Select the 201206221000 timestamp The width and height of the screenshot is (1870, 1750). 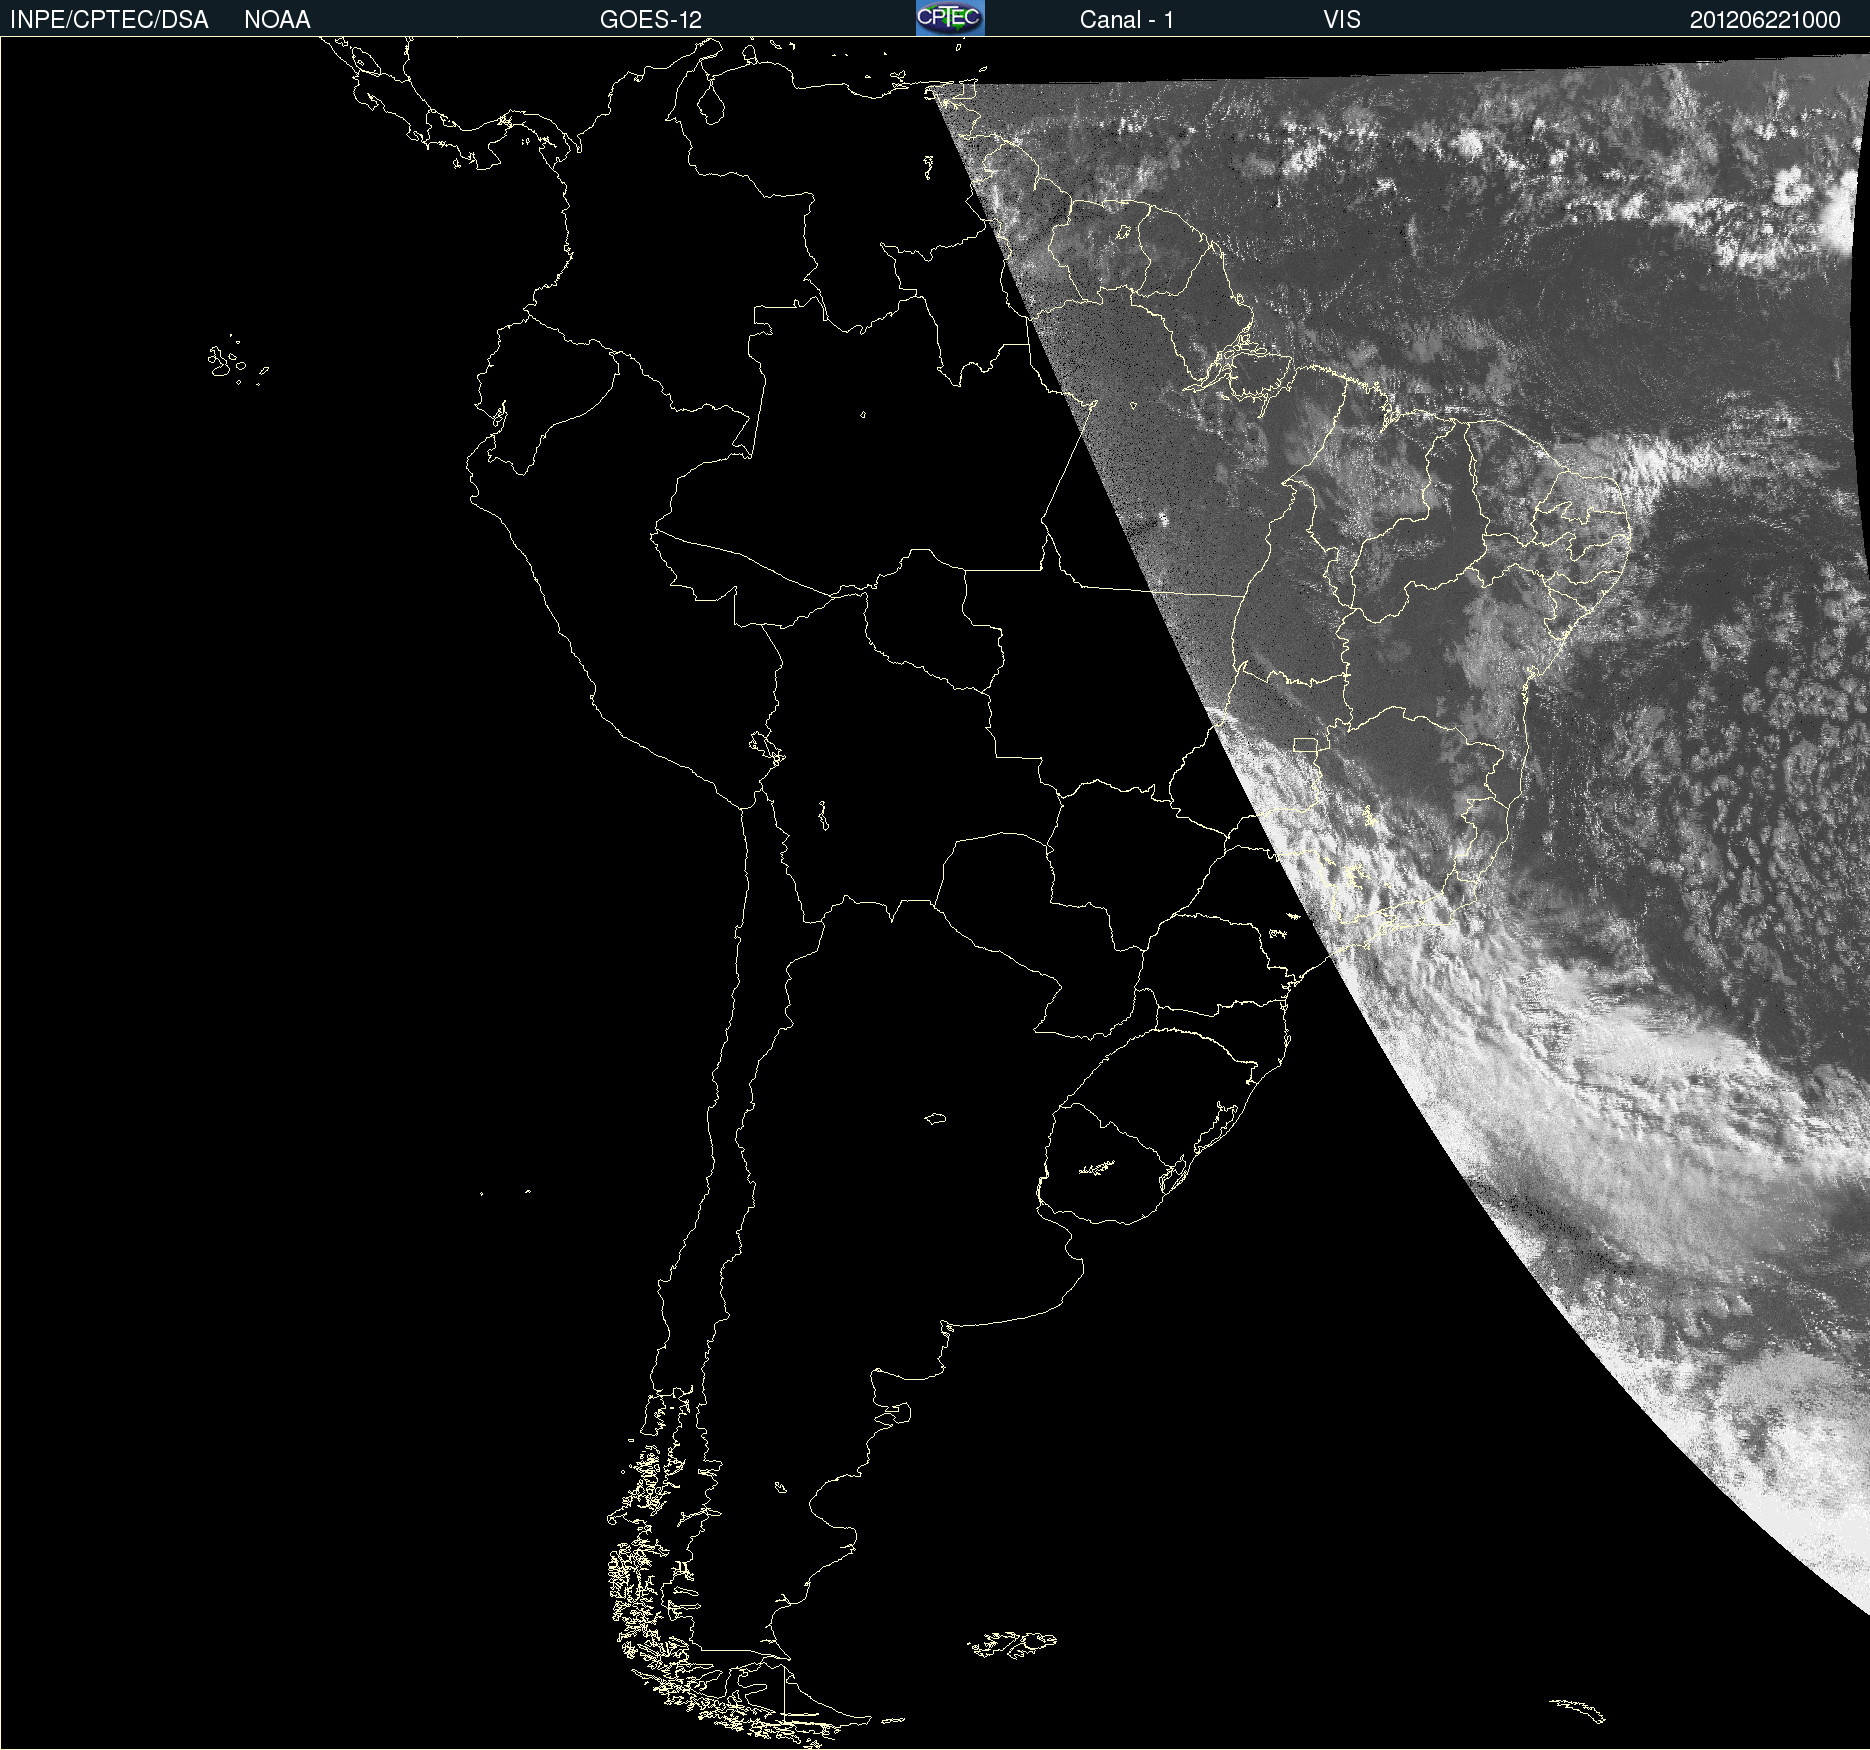click(x=1765, y=20)
